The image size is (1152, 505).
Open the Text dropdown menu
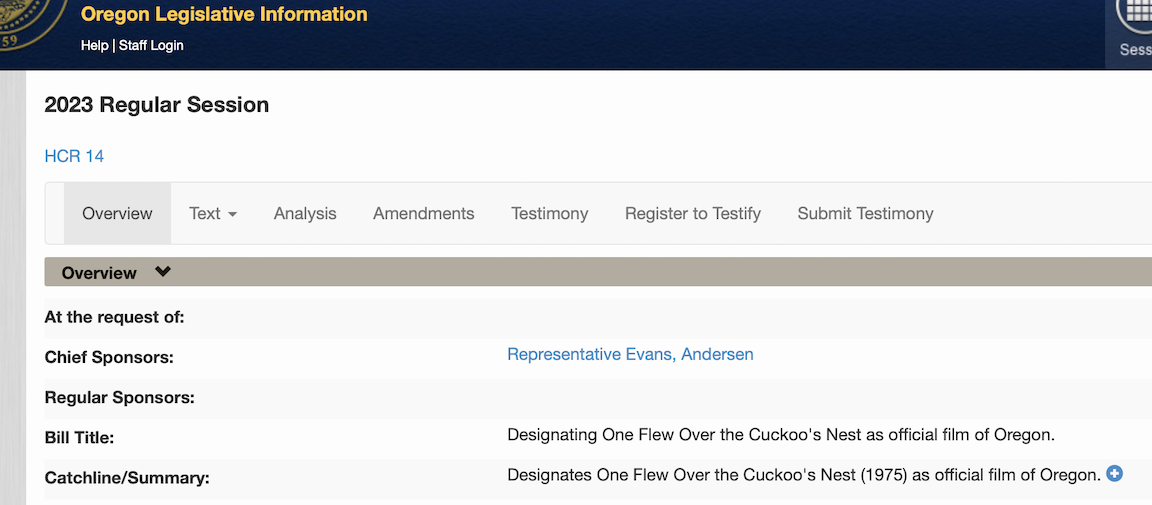tap(213, 213)
